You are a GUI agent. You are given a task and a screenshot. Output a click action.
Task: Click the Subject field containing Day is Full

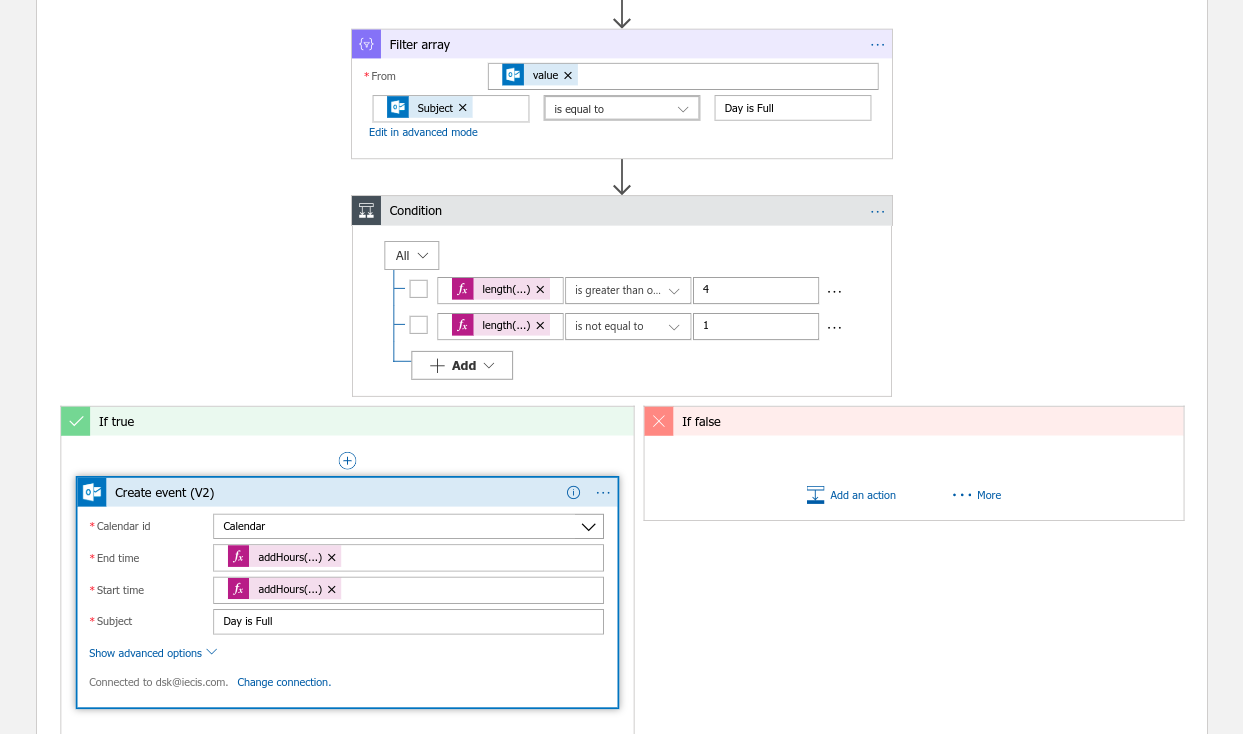[x=408, y=622]
